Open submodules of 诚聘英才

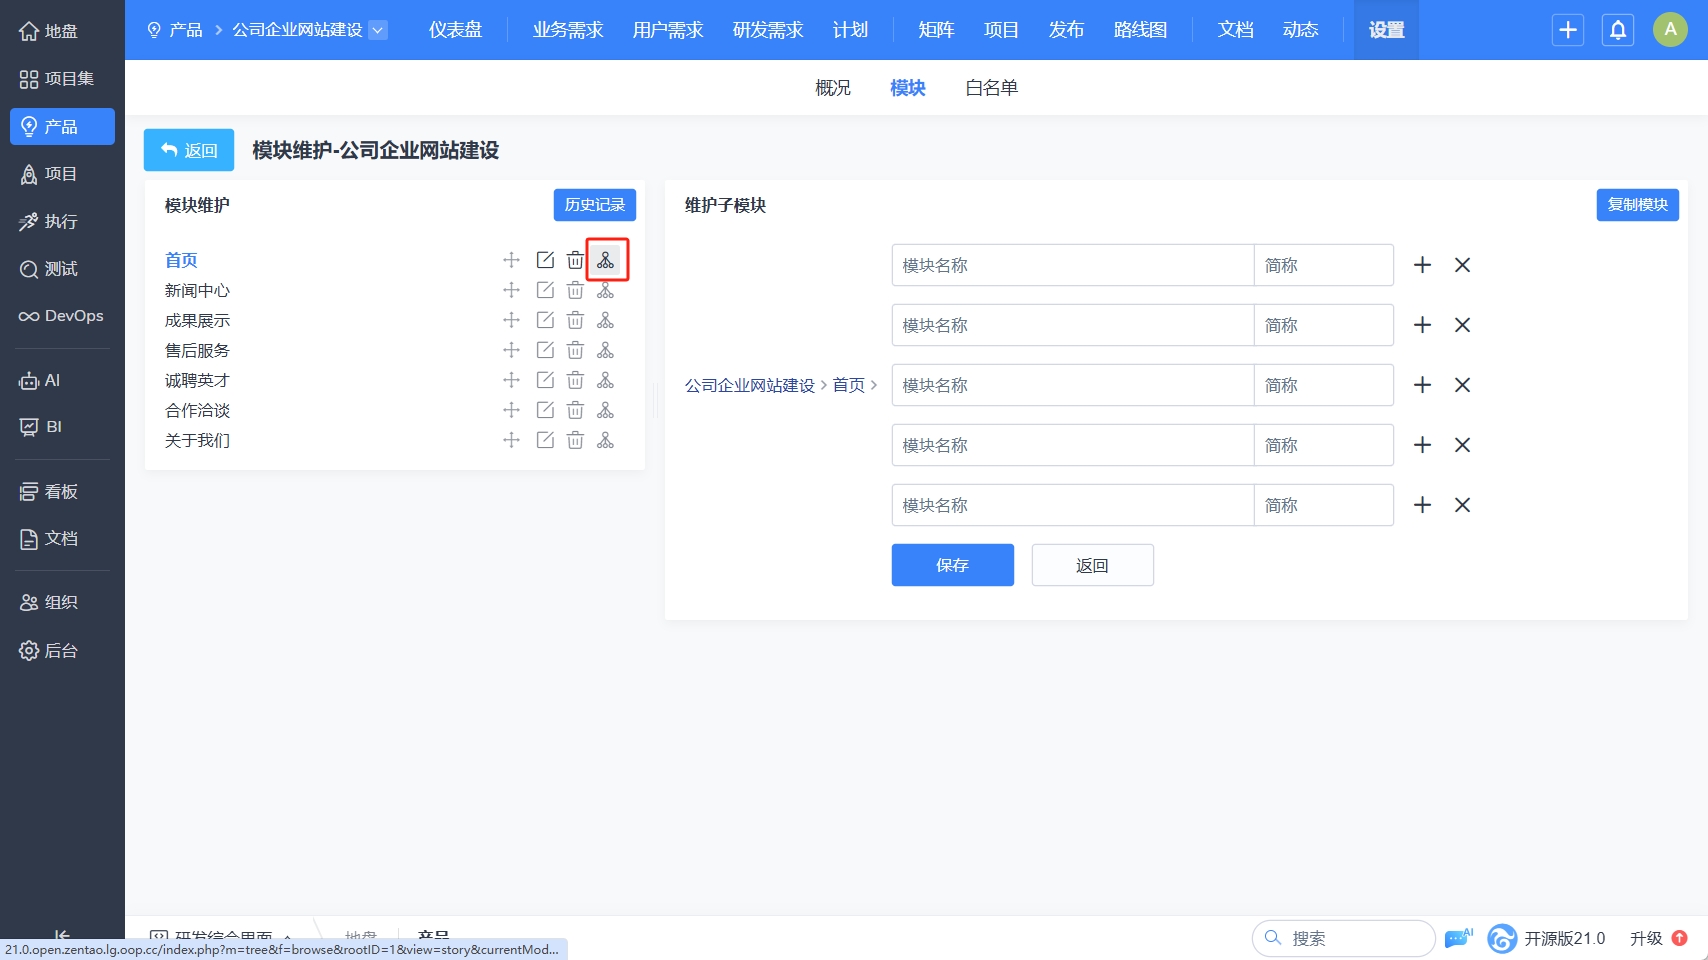point(606,380)
